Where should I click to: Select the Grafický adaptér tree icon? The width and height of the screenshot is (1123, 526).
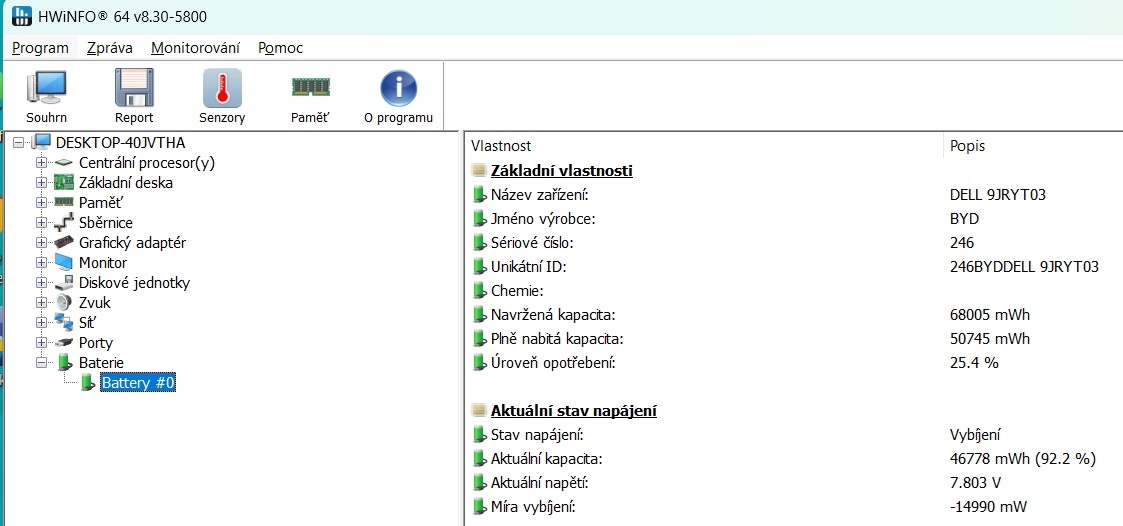pyautogui.click(x=64, y=243)
